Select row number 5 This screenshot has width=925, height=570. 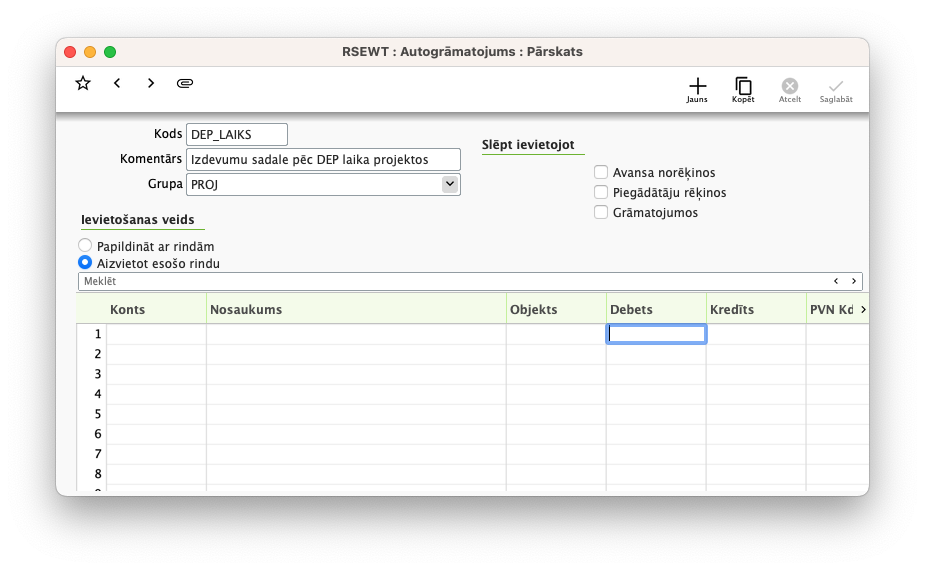pos(92,414)
